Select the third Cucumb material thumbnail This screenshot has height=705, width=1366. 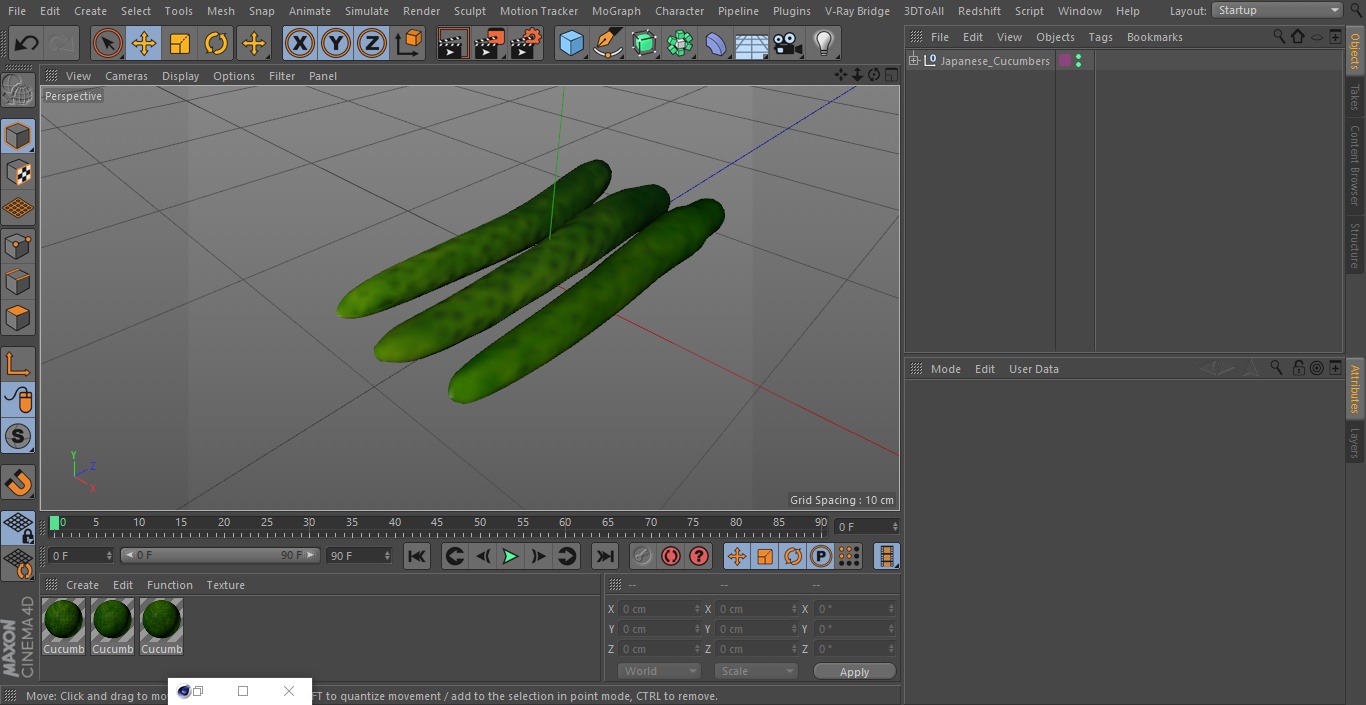[161, 620]
